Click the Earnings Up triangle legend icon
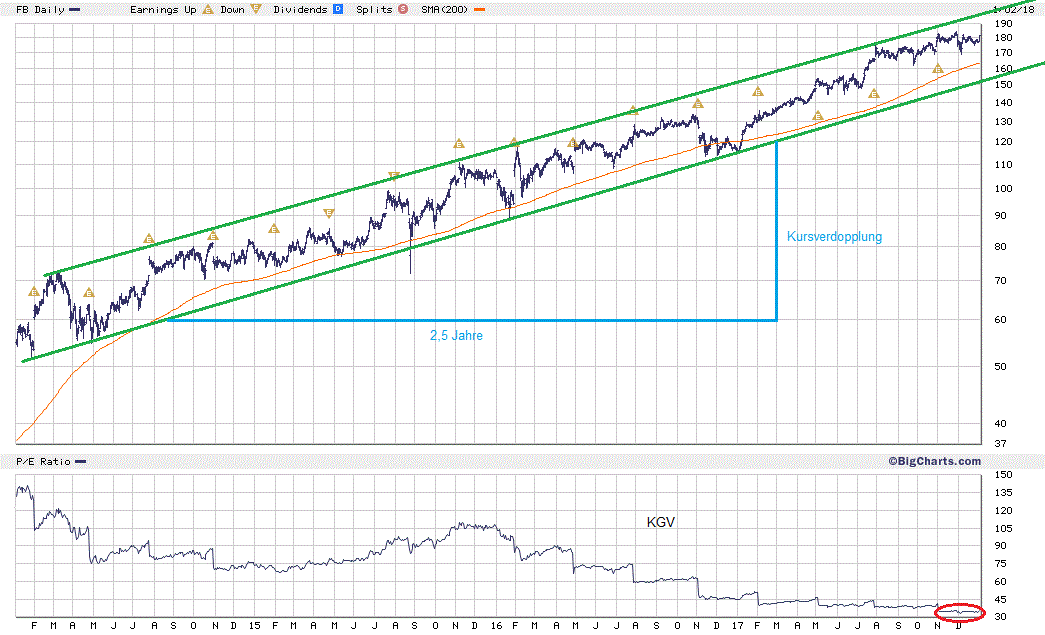1045x635 pixels. (208, 9)
